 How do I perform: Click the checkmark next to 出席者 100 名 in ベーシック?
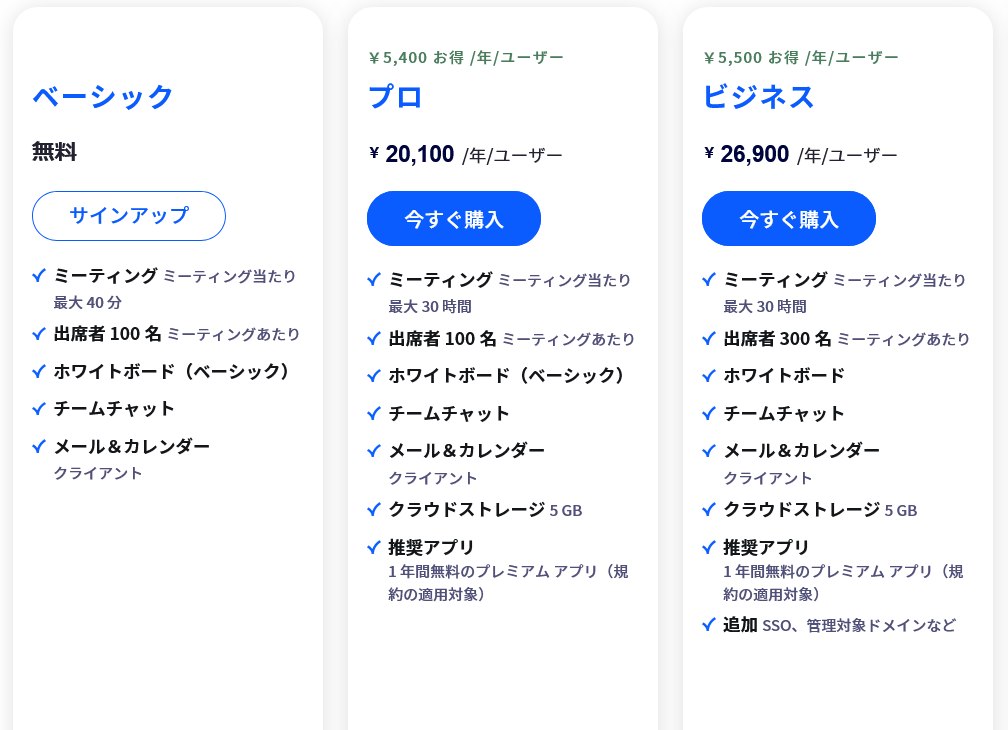tap(37, 335)
